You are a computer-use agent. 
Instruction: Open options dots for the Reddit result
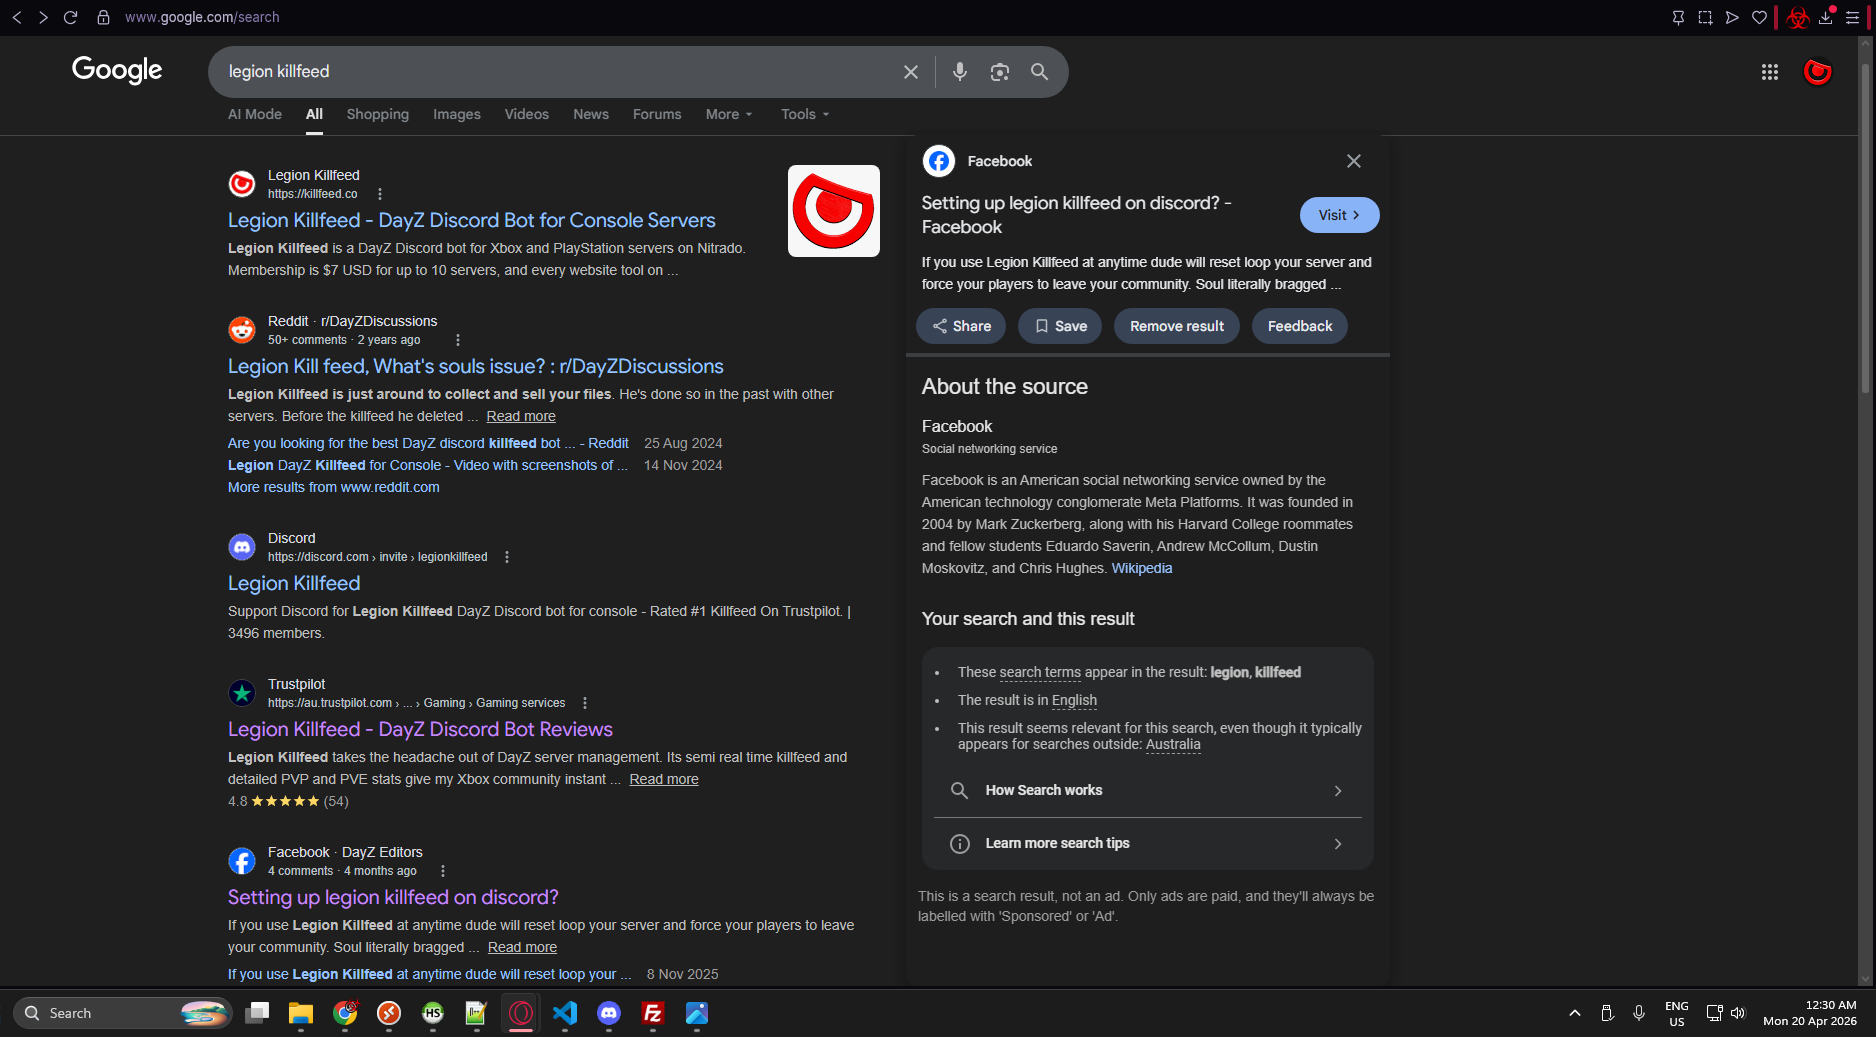coord(458,340)
